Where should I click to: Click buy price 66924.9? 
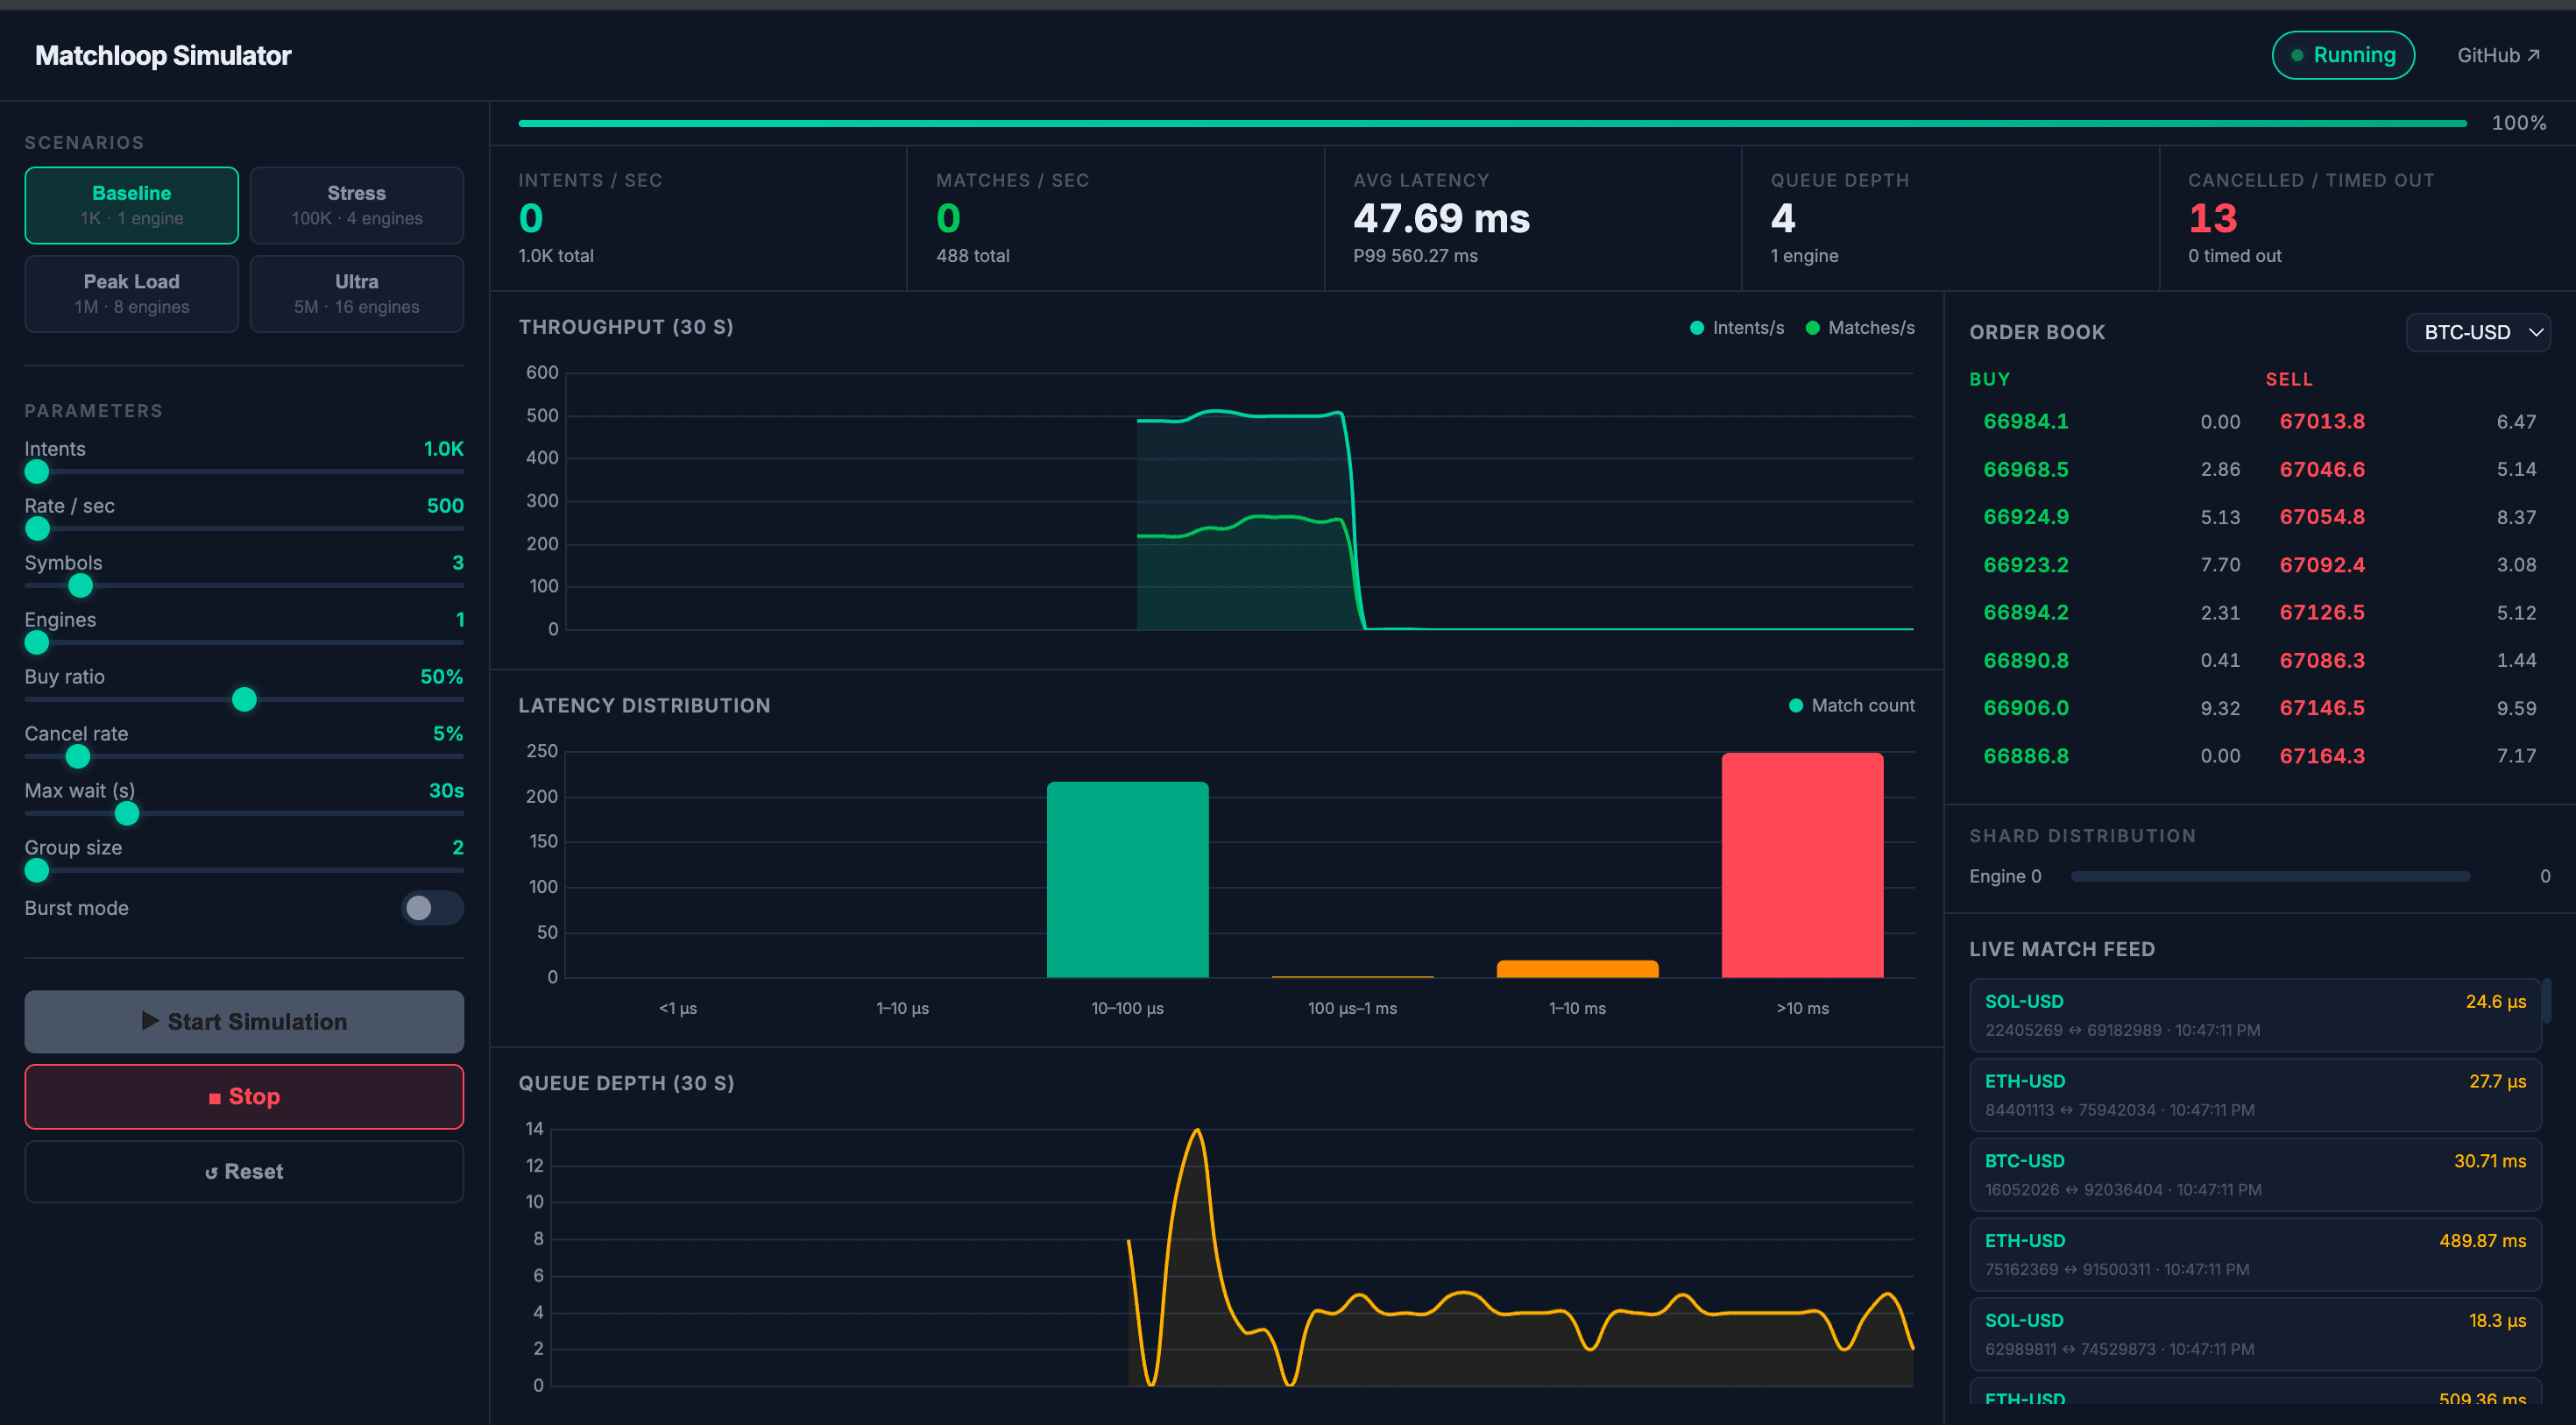point(2026,517)
